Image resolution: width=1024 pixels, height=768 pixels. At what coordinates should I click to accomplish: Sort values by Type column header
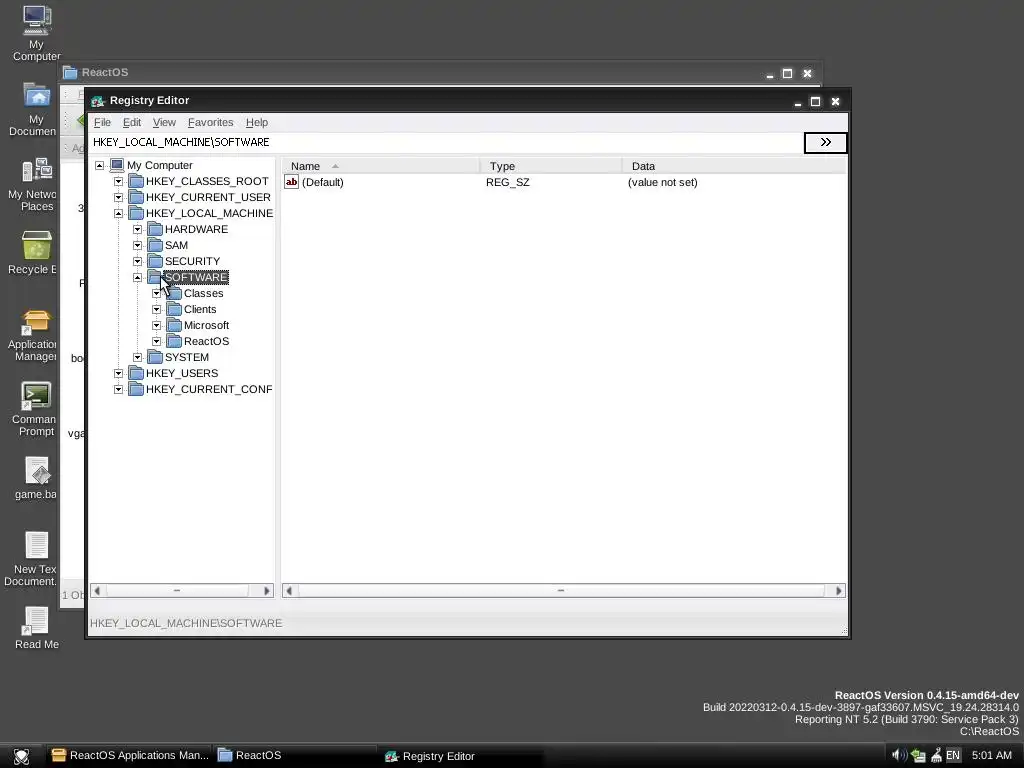pyautogui.click(x=551, y=166)
